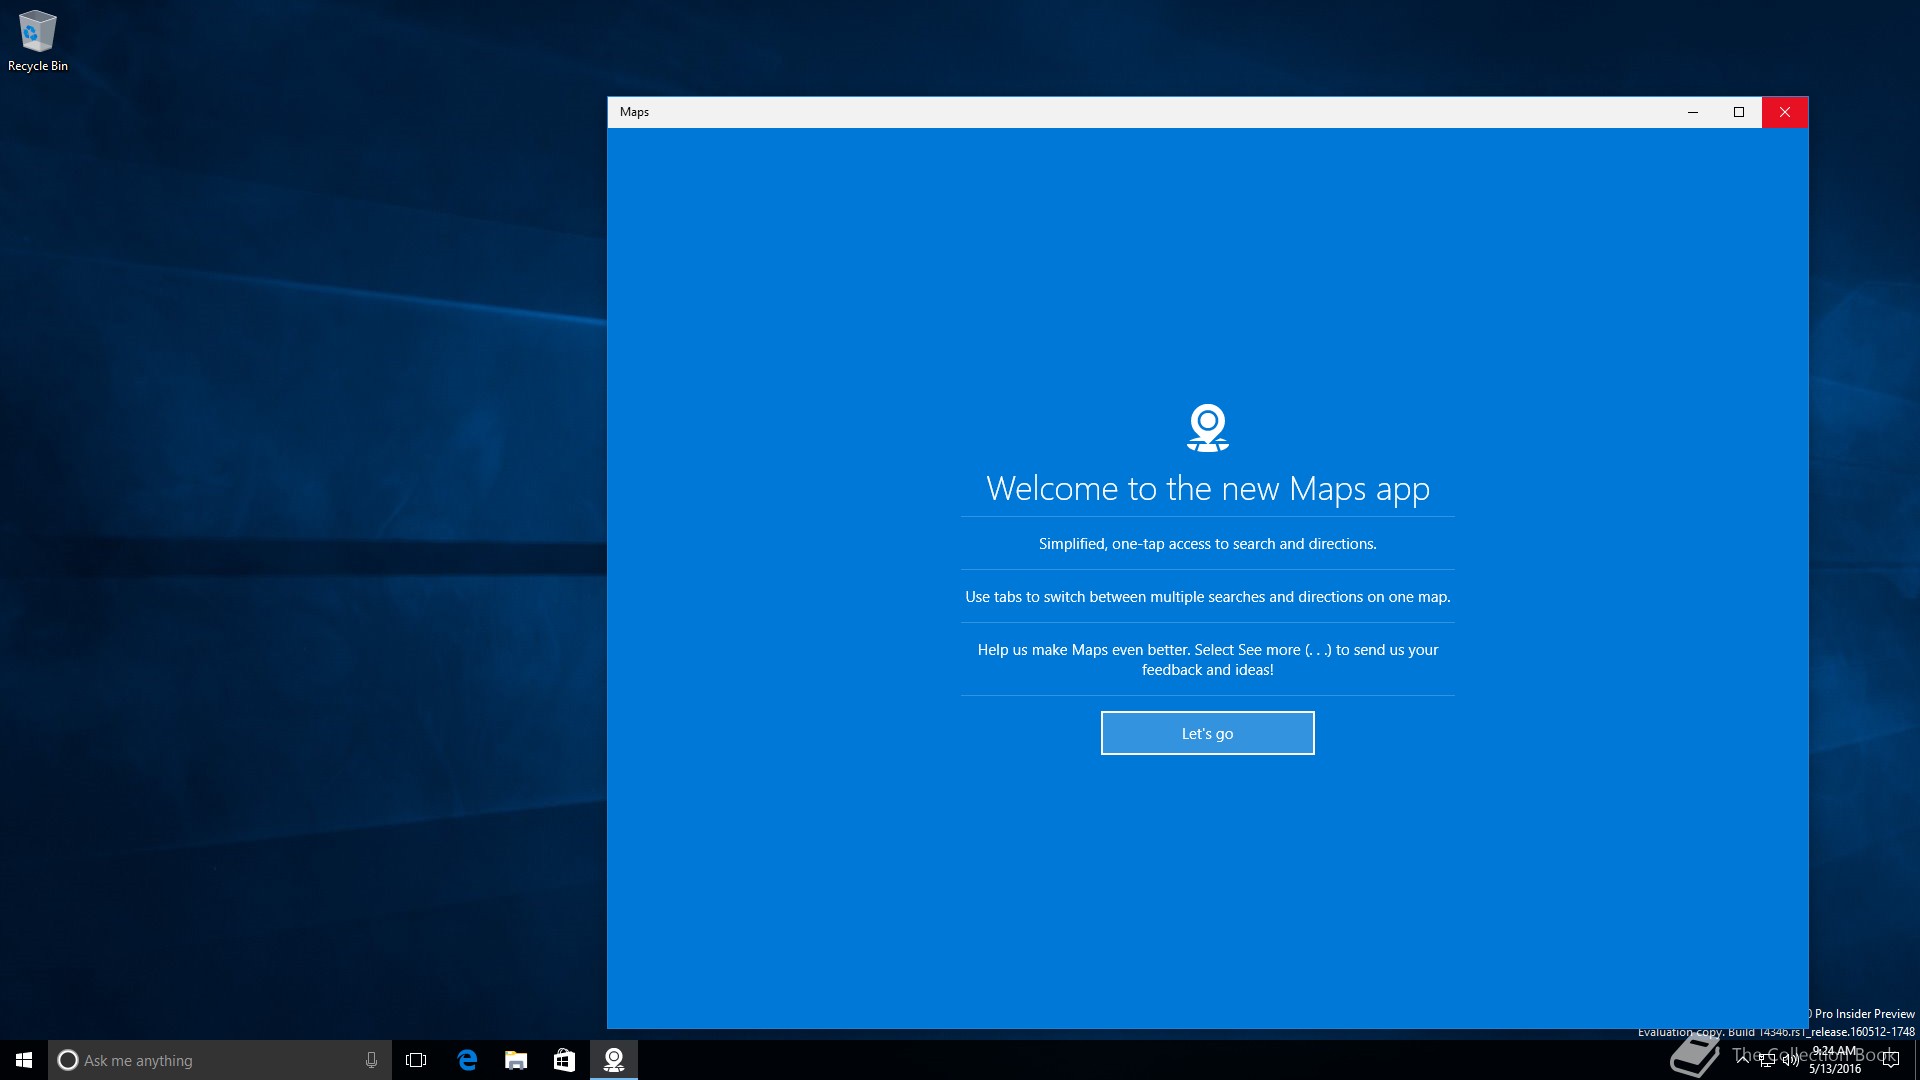Open the volume control tray icon
Image resolution: width=1920 pixels, height=1080 pixels.
pos(1790,1060)
